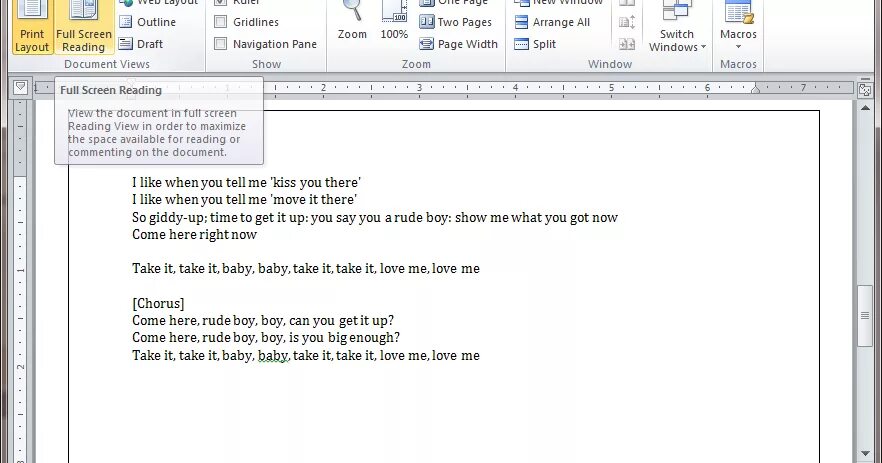The width and height of the screenshot is (882, 463).
Task: Click the right indent marker on ruler
Action: 756,88
